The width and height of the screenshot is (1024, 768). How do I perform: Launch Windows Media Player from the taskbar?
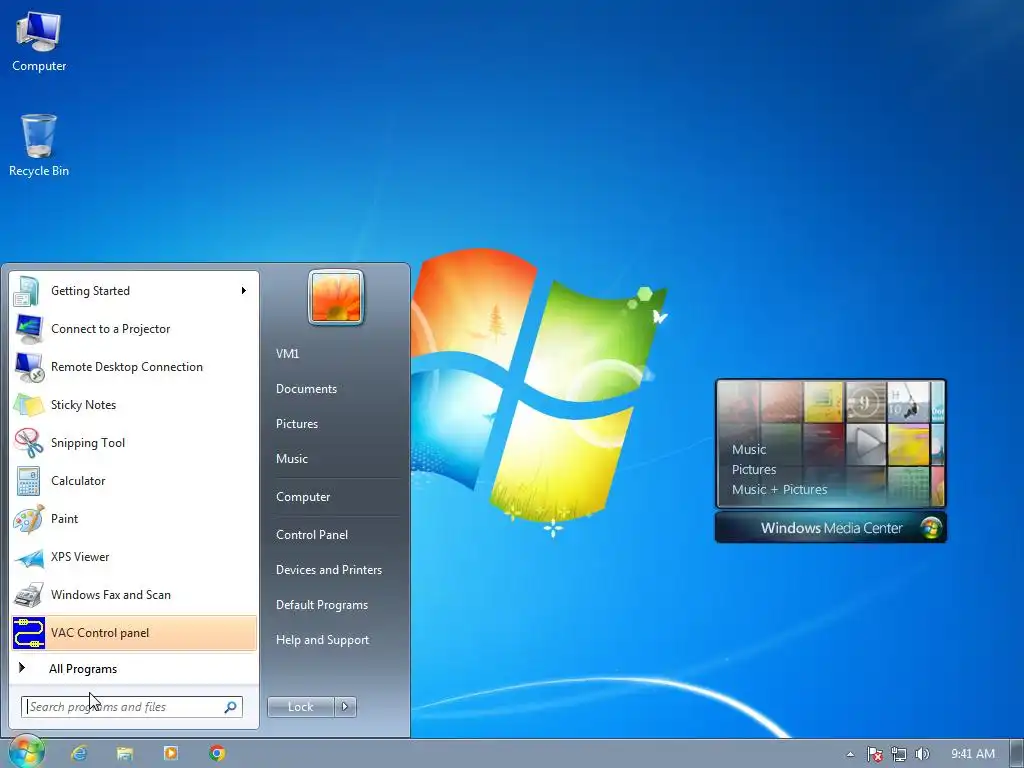click(170, 754)
